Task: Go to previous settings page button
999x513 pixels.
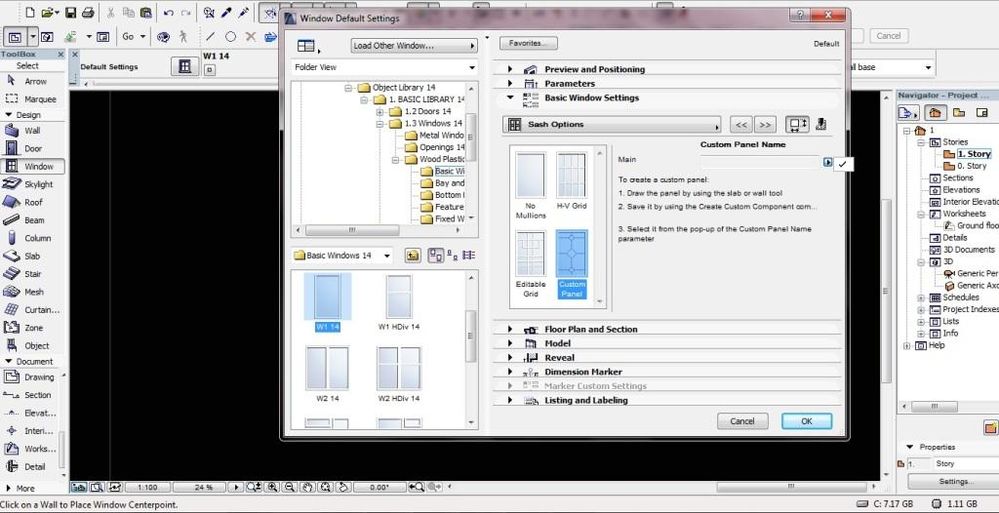Action: tap(741, 124)
